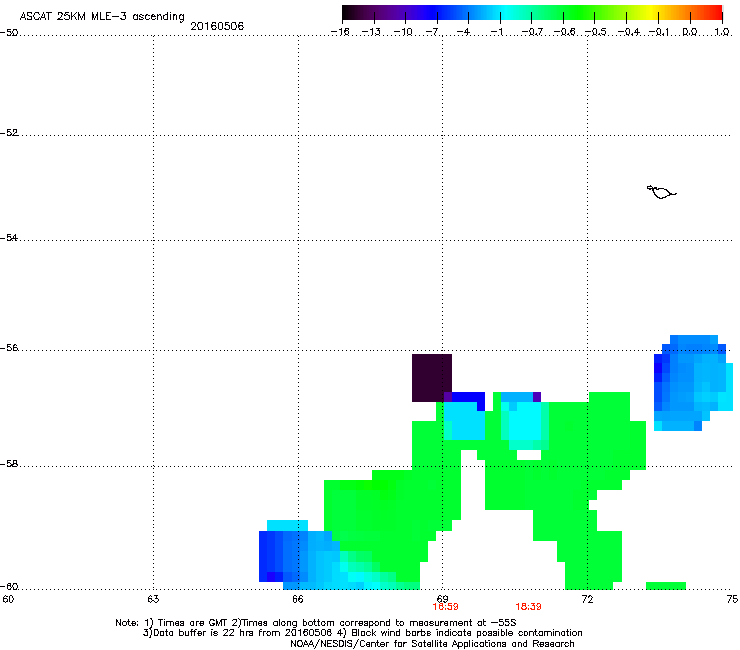This screenshot has width=740, height=650.
Task: Click the color bar label '-1'
Action: point(496,32)
